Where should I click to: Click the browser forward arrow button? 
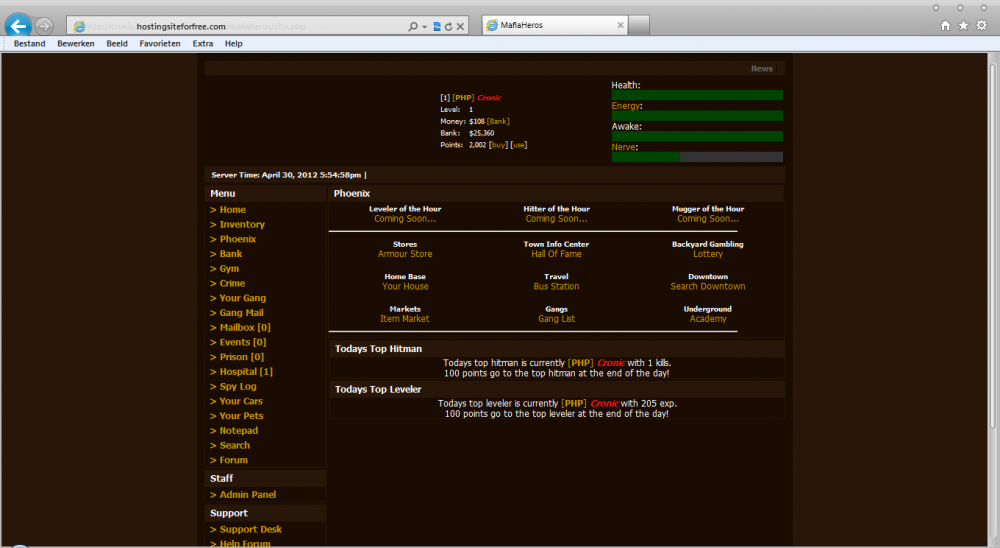(x=44, y=27)
